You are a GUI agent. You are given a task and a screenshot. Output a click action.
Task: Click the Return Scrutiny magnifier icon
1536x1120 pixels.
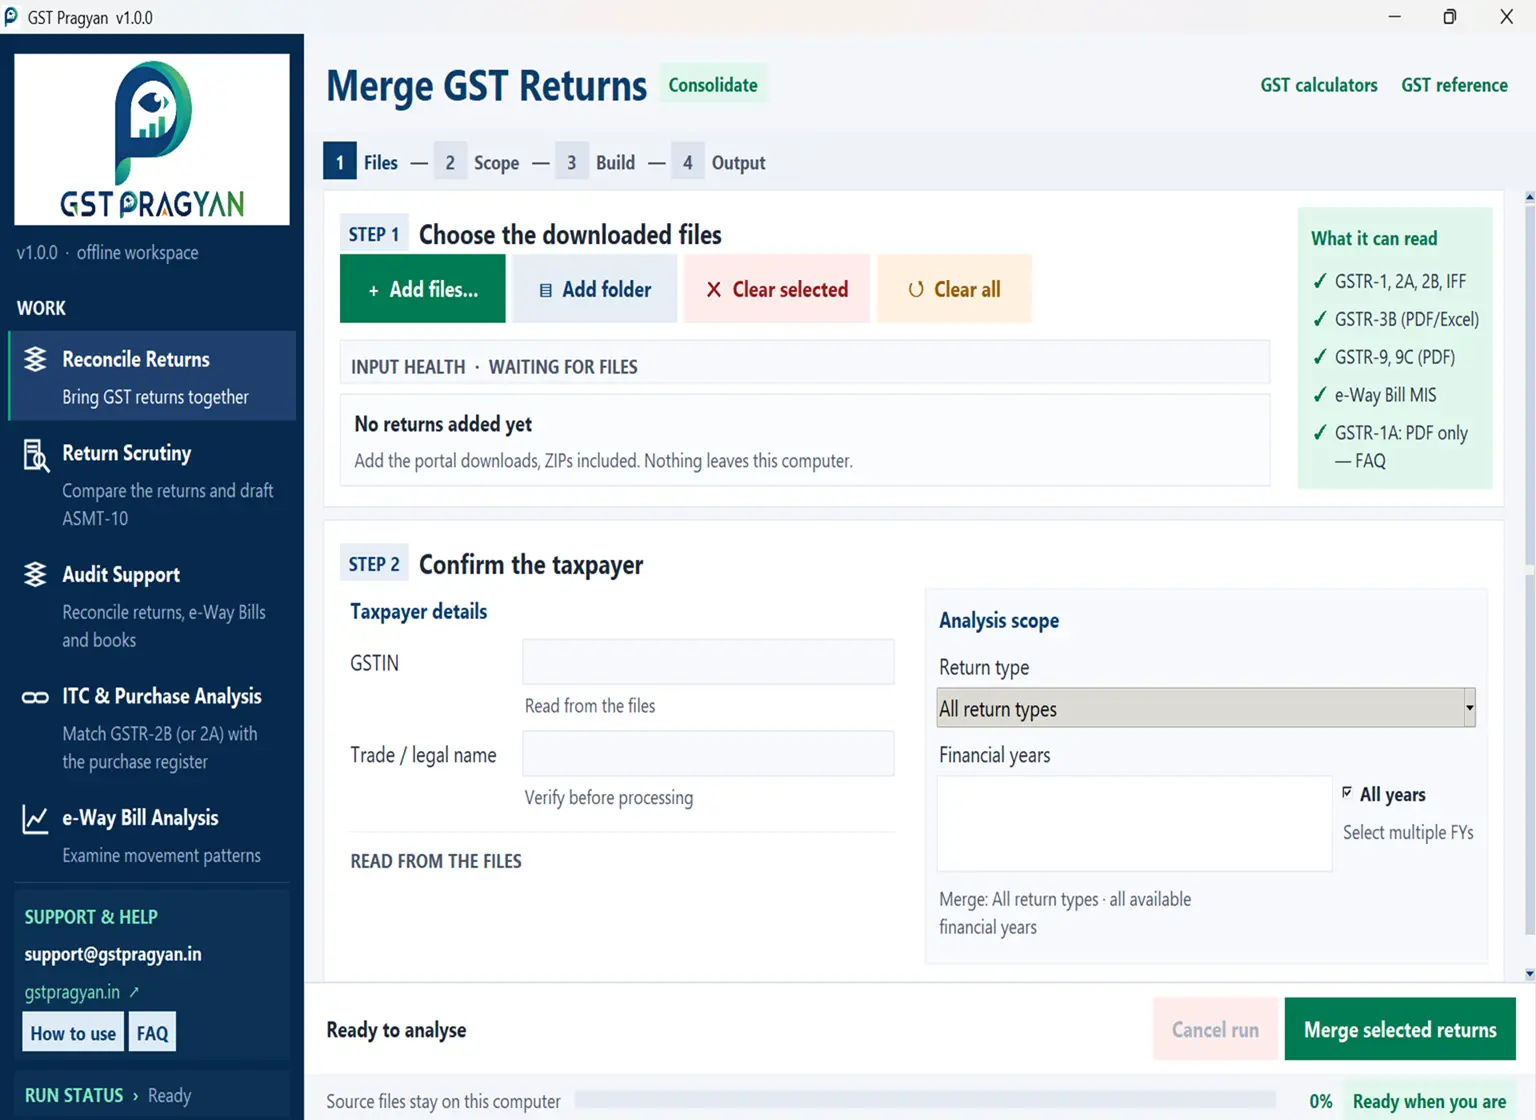coord(35,455)
